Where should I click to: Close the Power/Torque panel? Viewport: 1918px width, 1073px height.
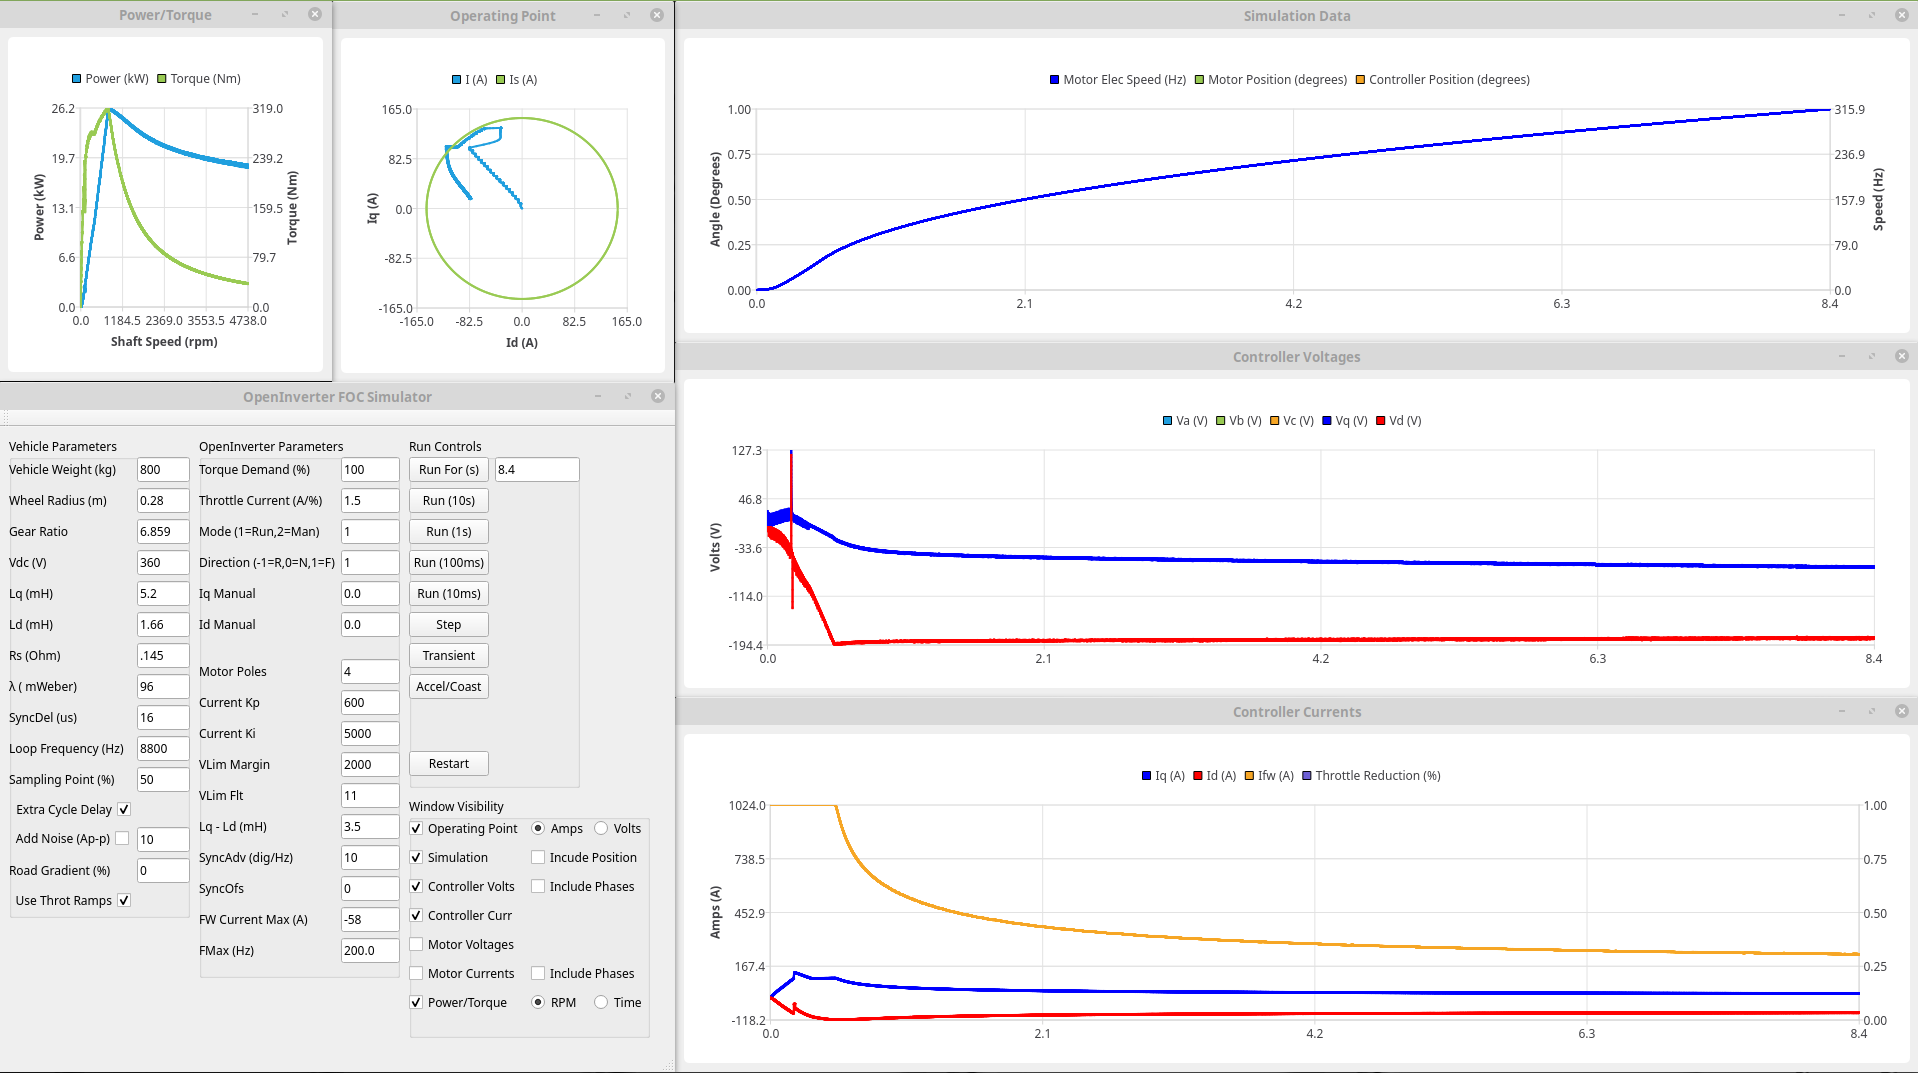[315, 15]
